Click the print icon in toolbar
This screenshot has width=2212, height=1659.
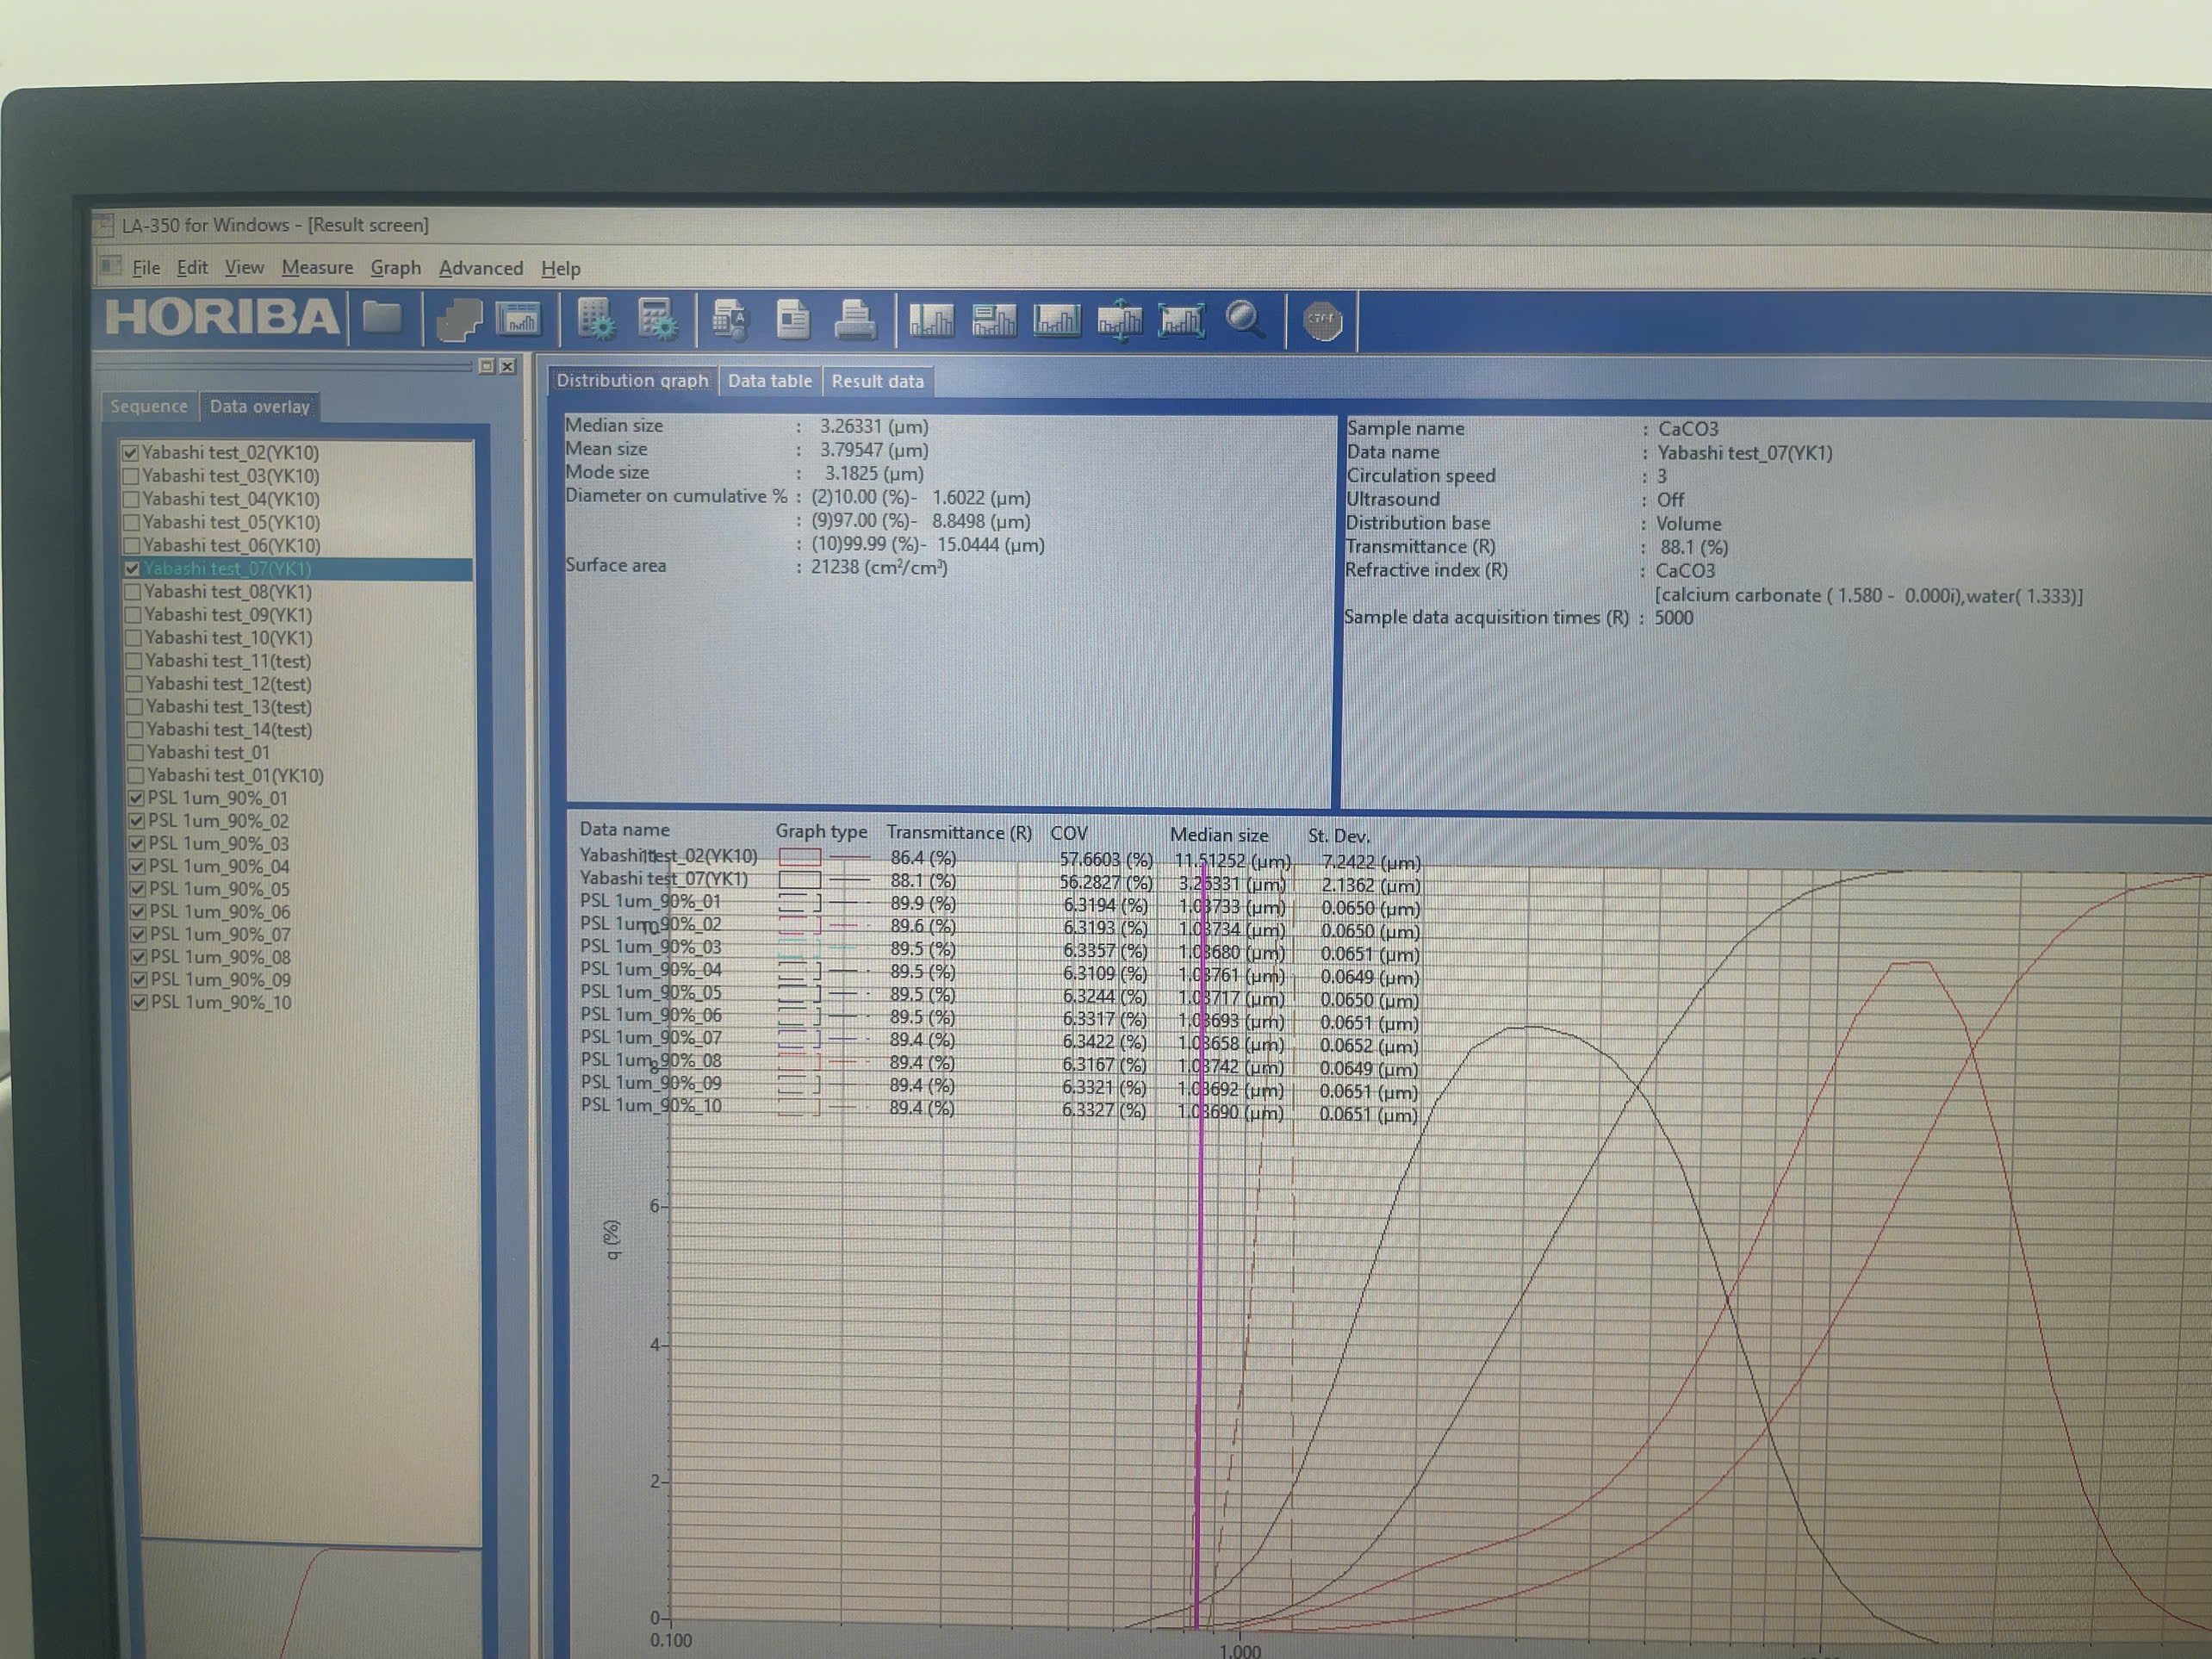click(855, 320)
